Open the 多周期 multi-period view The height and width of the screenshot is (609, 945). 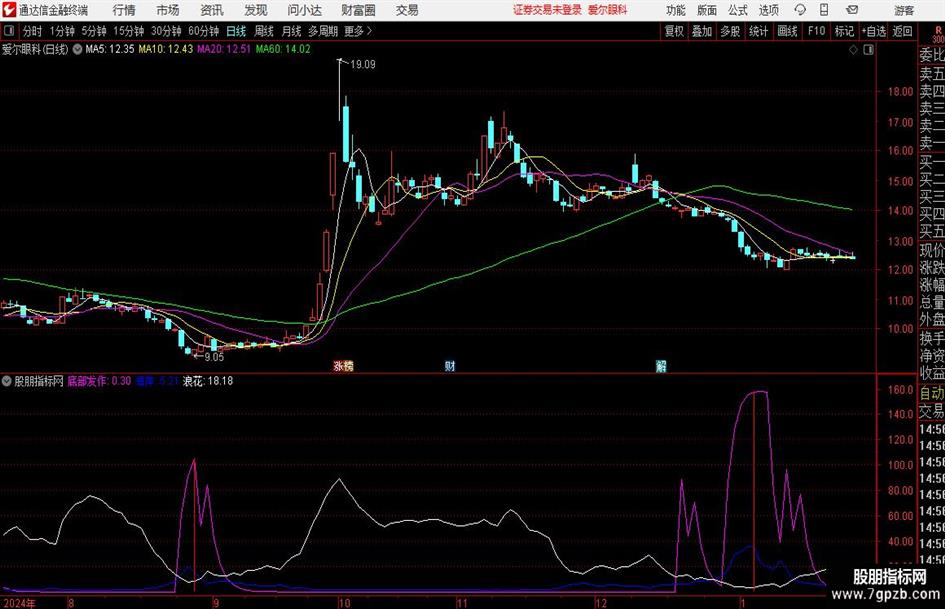[x=323, y=31]
